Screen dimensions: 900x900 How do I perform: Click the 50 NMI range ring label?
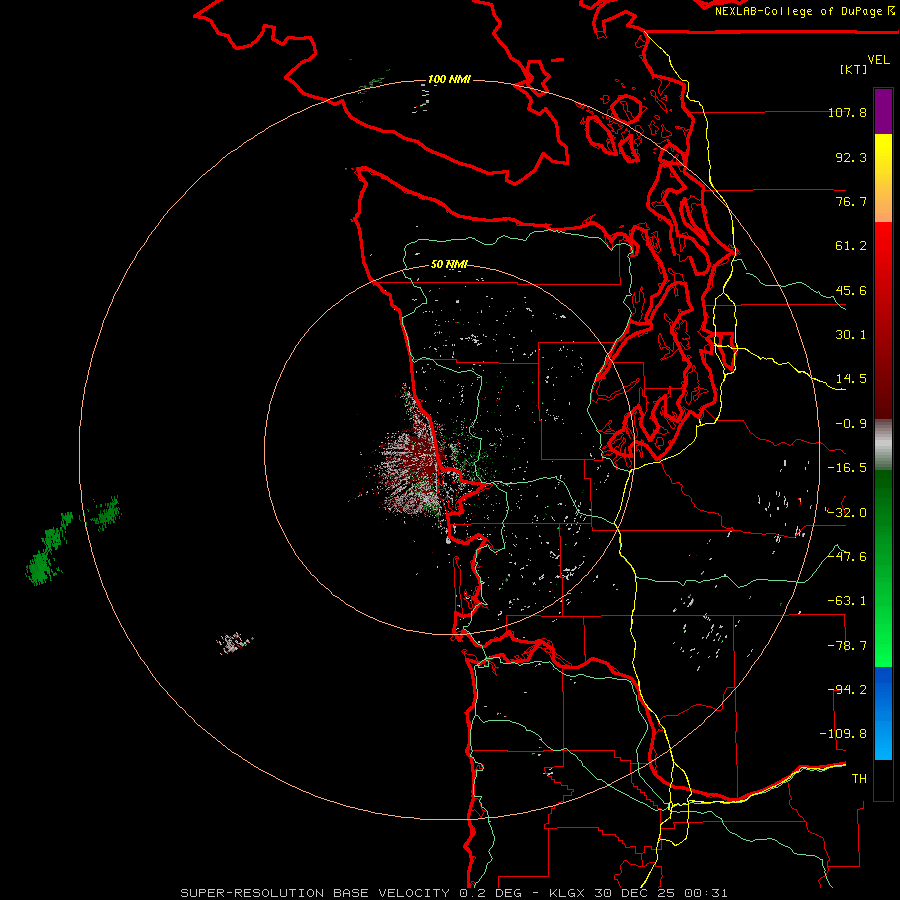[449, 264]
